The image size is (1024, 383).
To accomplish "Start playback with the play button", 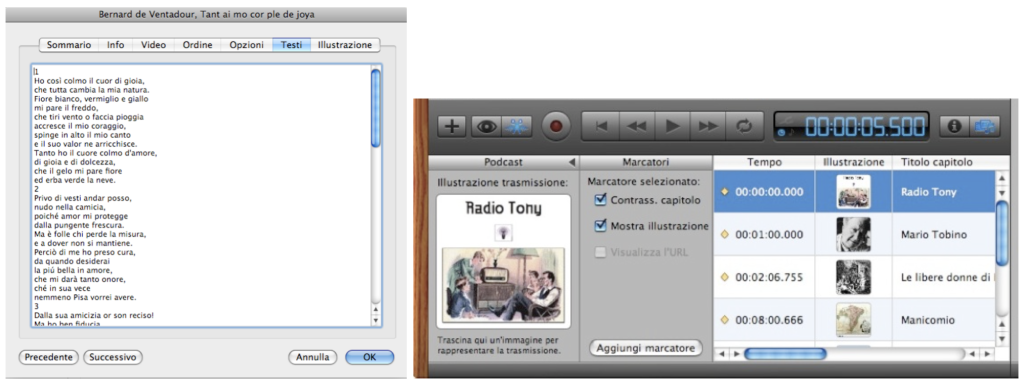I will coord(673,126).
